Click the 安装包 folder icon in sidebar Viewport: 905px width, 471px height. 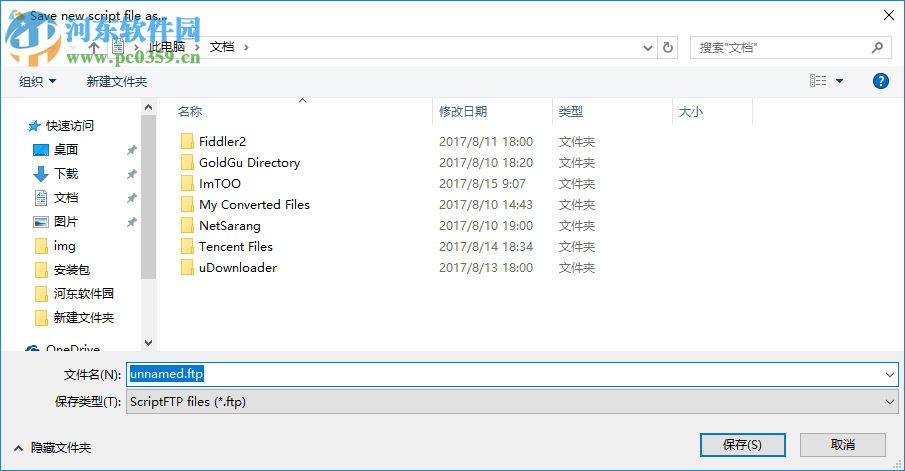[41, 270]
